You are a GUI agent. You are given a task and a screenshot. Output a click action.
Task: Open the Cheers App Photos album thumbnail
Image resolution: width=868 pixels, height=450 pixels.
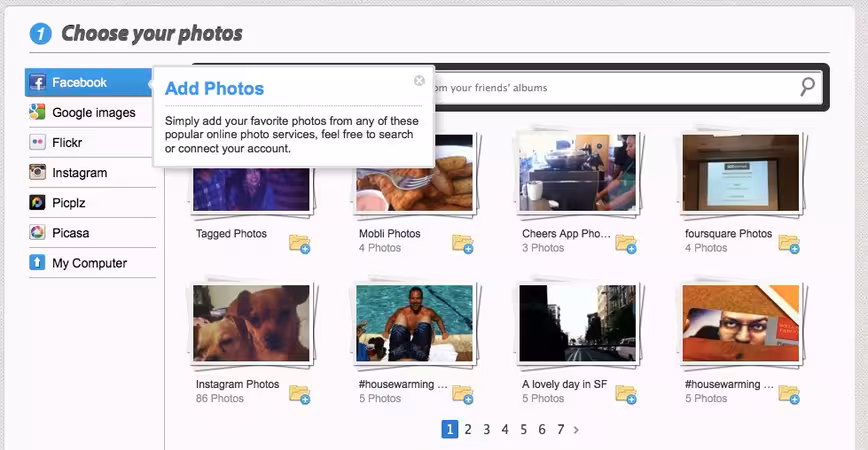pyautogui.click(x=577, y=172)
